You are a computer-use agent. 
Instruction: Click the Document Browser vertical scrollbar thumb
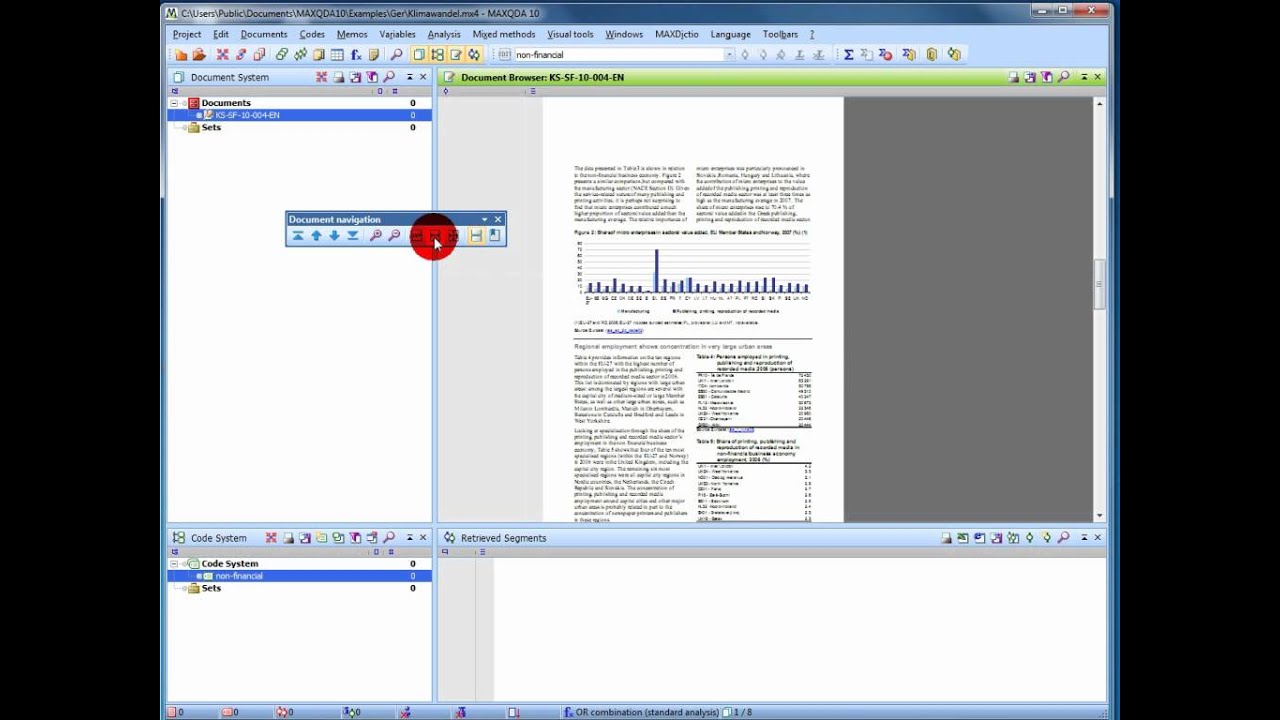point(1099,285)
